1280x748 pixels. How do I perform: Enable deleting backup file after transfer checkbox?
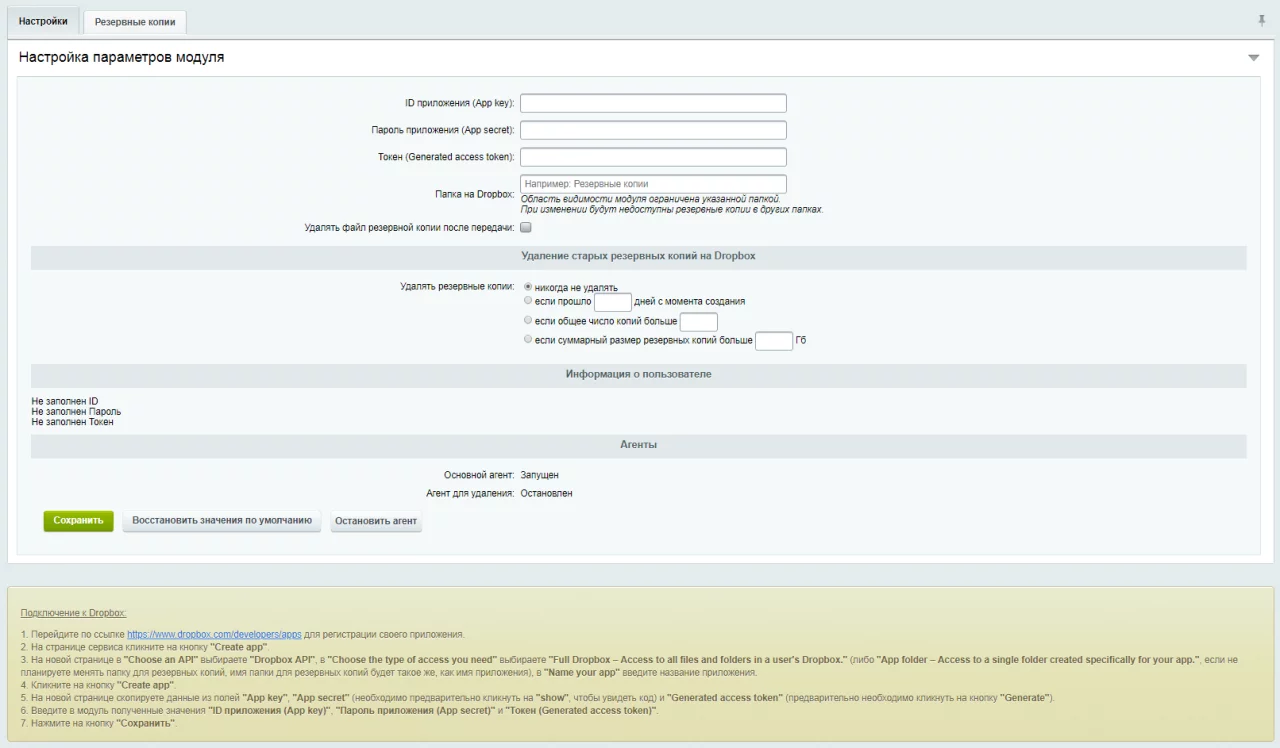click(526, 228)
